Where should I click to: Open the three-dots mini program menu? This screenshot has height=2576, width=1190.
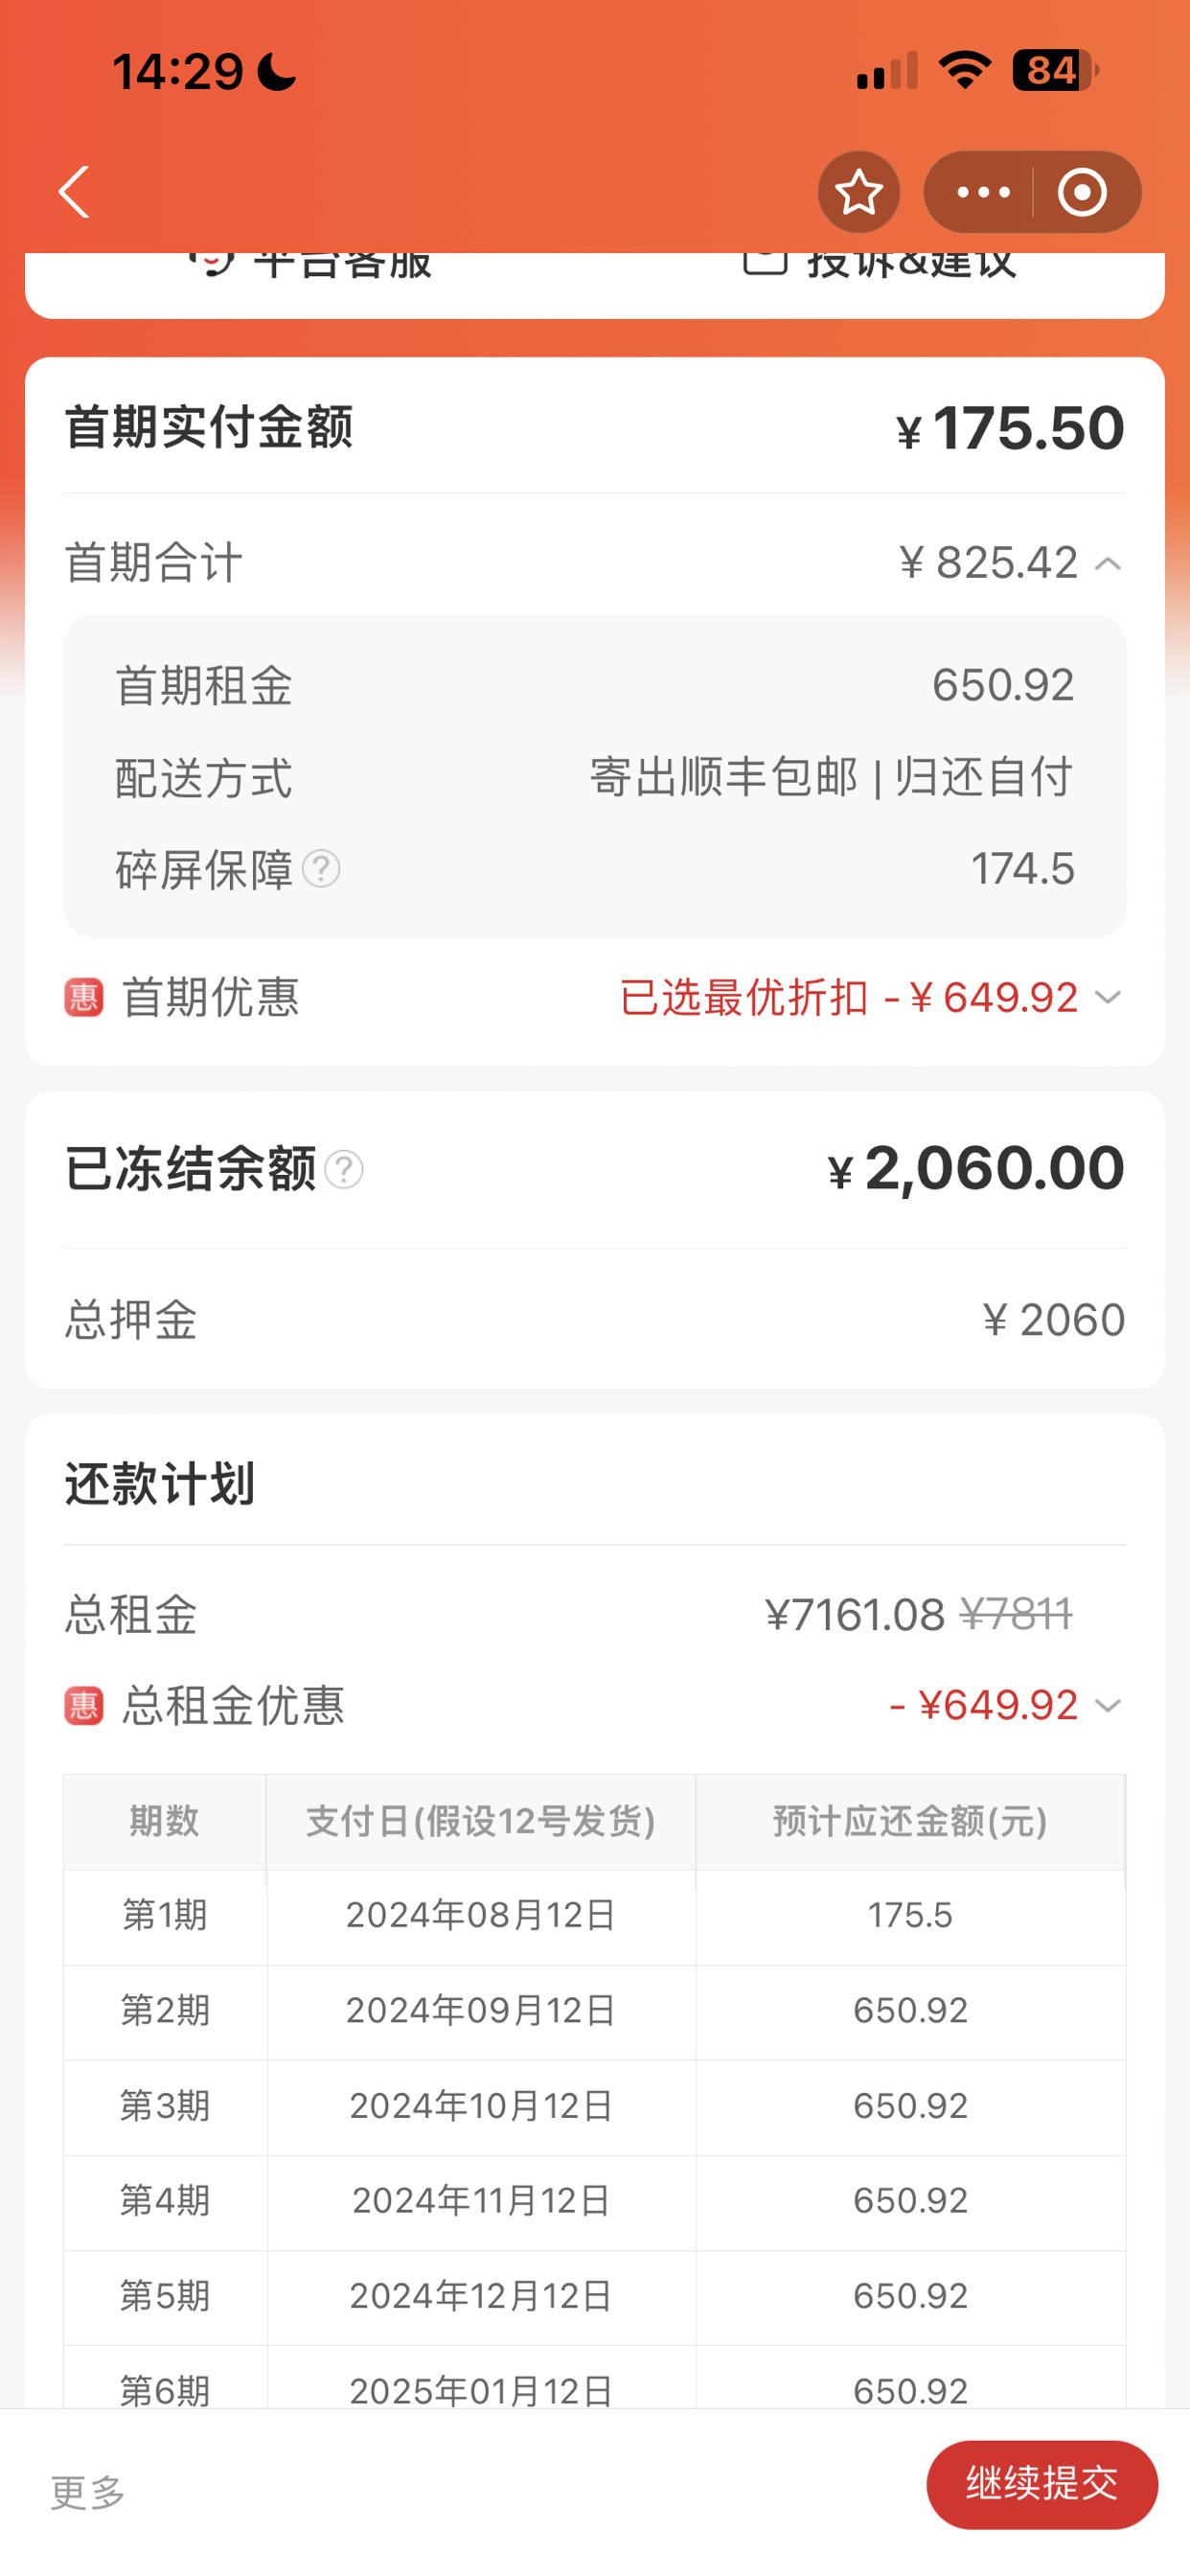[x=983, y=192]
